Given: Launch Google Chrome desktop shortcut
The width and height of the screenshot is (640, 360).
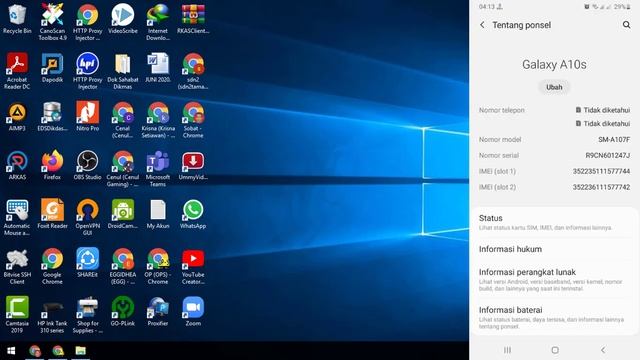Looking at the screenshot, I should 52,266.
